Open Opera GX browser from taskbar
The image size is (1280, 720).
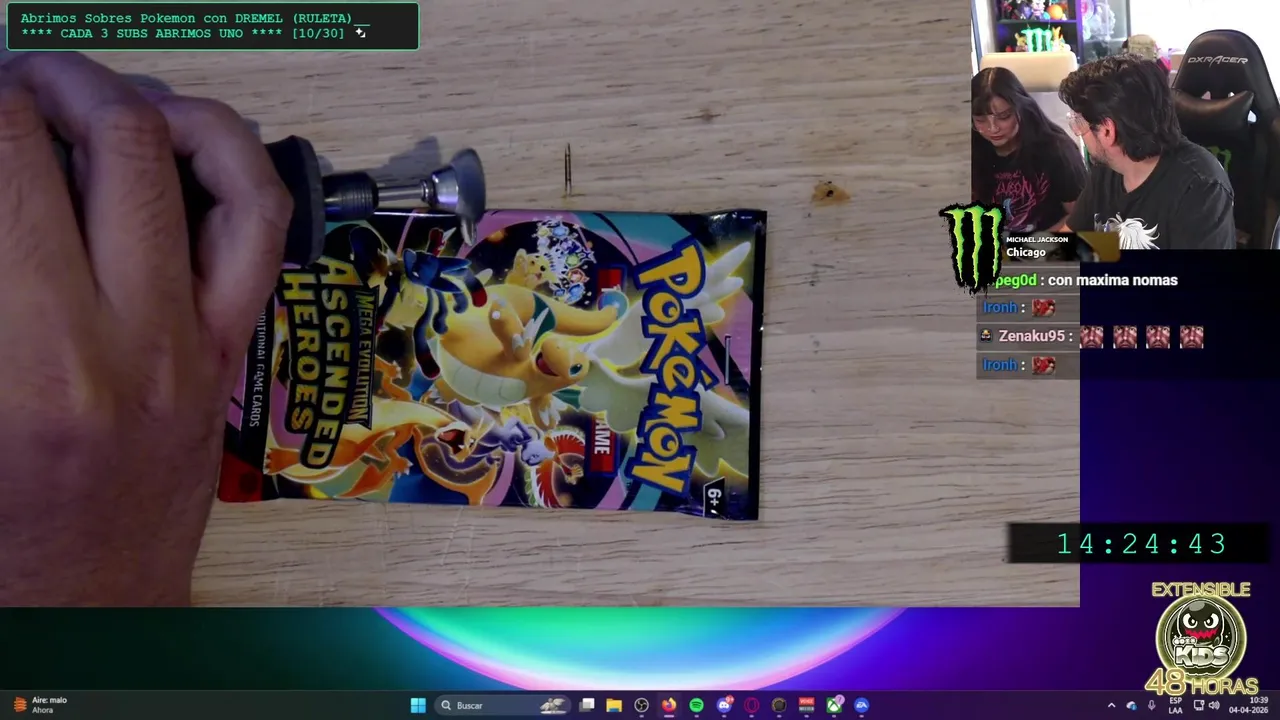click(751, 705)
